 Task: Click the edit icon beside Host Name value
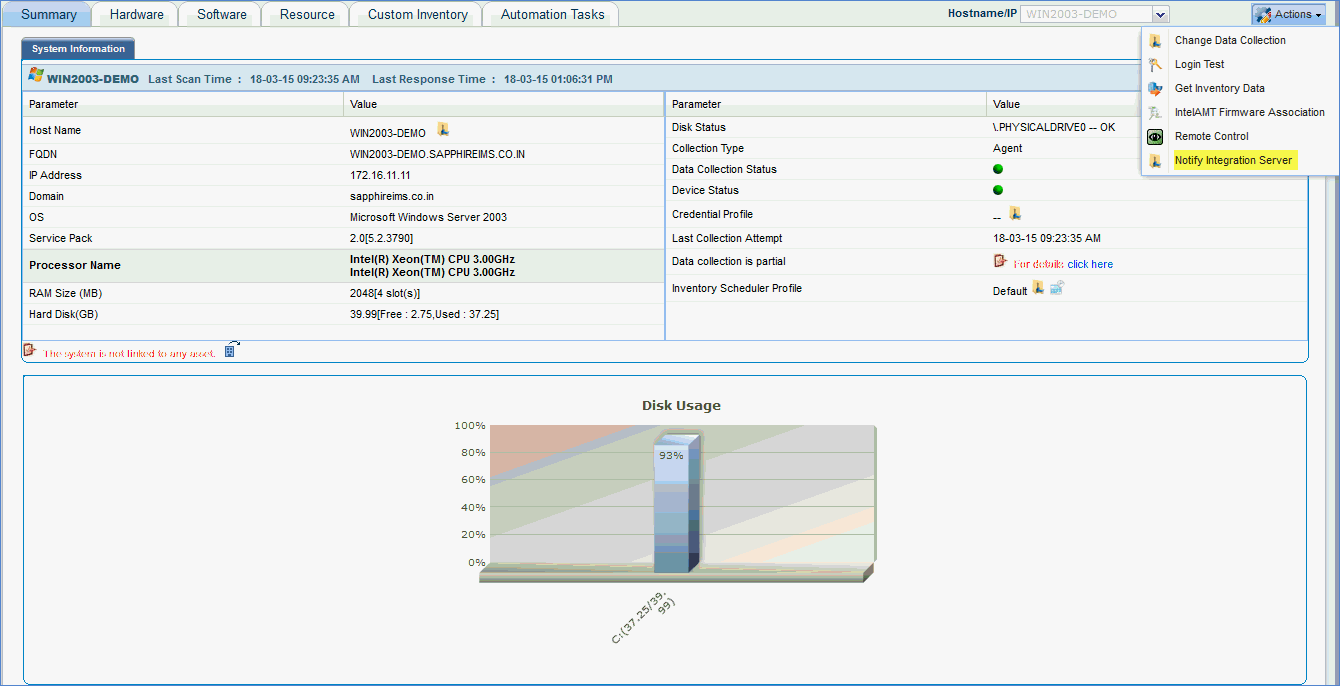click(443, 129)
